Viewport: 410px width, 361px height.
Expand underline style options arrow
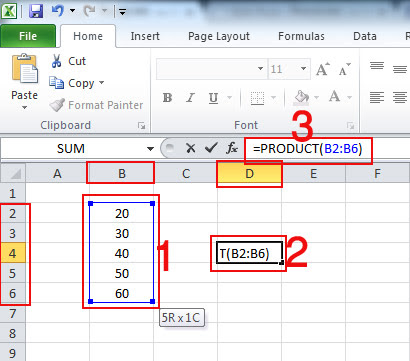229,98
